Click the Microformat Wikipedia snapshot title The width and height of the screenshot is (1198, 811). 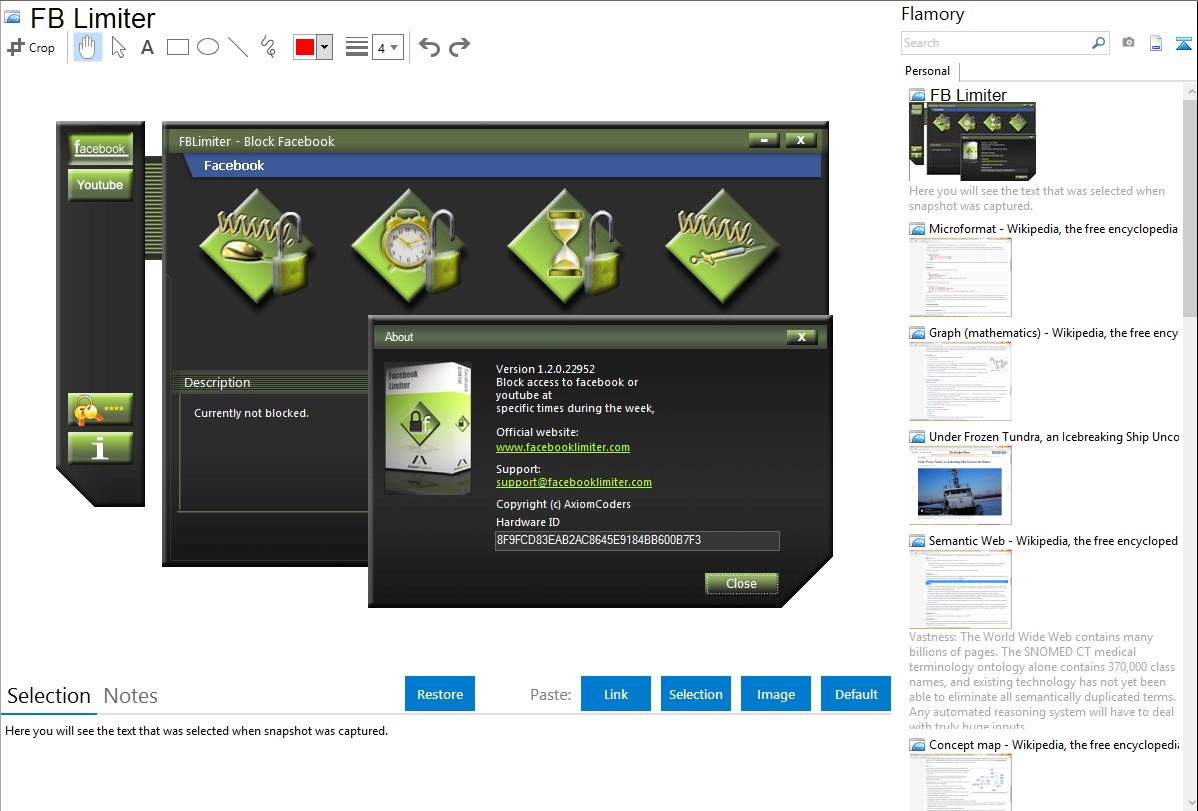point(1053,229)
